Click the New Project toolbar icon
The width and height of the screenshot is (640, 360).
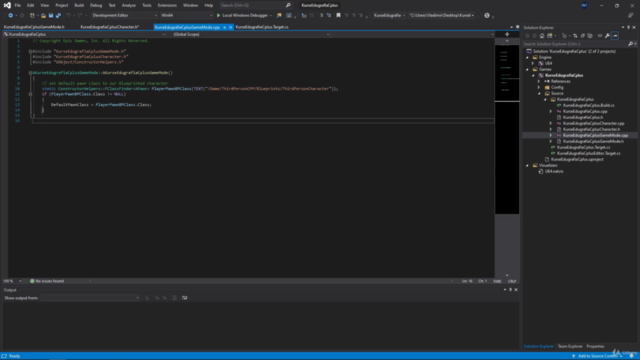tap(32, 16)
